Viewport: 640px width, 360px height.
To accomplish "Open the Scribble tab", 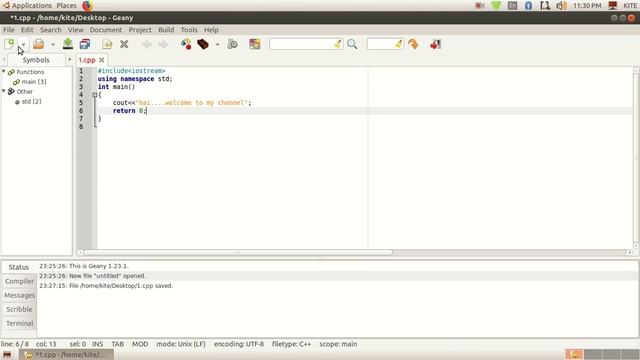I will pyautogui.click(x=19, y=309).
